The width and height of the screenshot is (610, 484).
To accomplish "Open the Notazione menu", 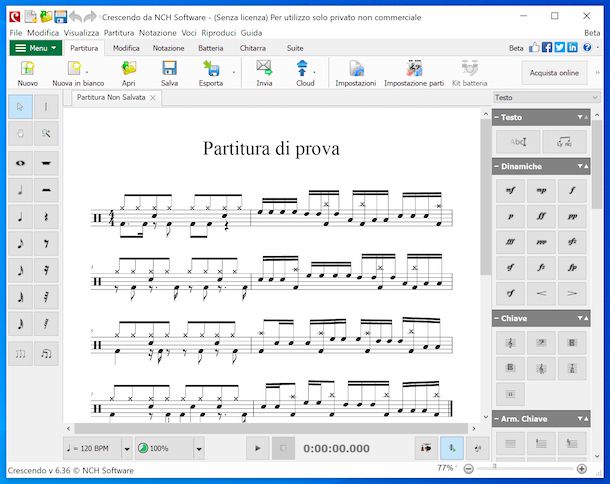I will point(158,33).
